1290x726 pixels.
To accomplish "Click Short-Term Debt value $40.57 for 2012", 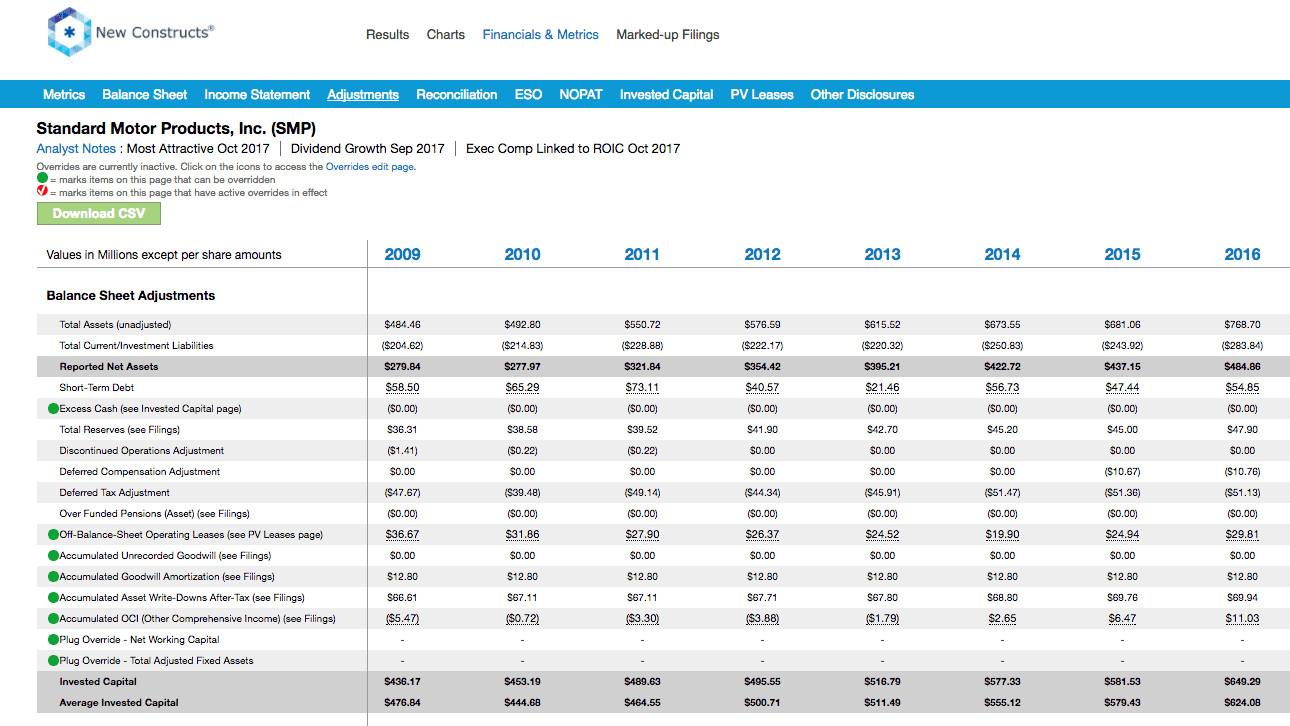I will [x=762, y=387].
